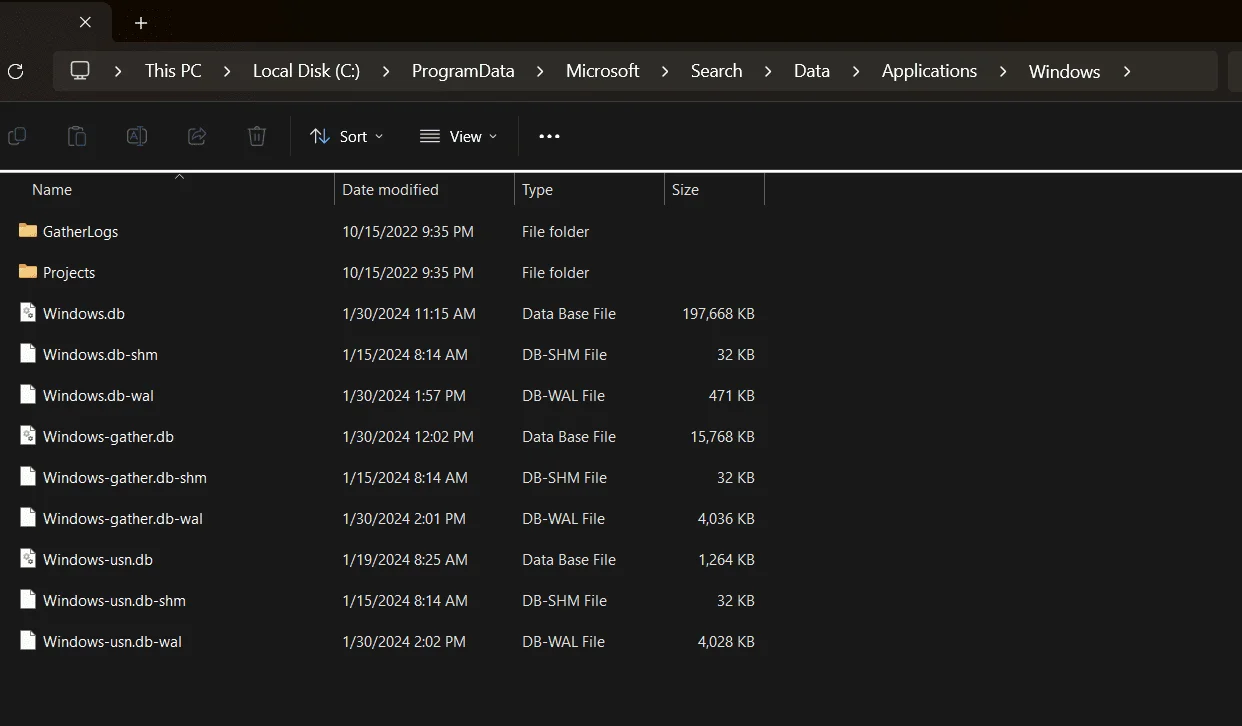Select the file name Windows.db-wal
Viewport: 1242px width, 726px height.
tap(98, 395)
